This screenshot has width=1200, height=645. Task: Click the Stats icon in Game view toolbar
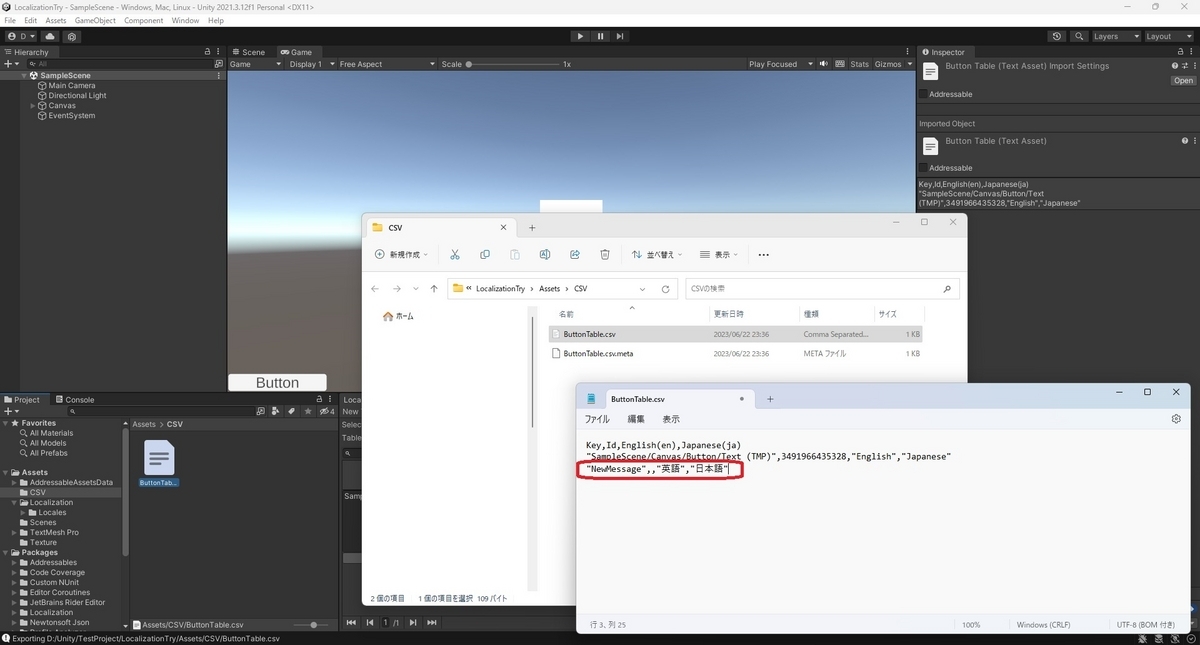[858, 63]
